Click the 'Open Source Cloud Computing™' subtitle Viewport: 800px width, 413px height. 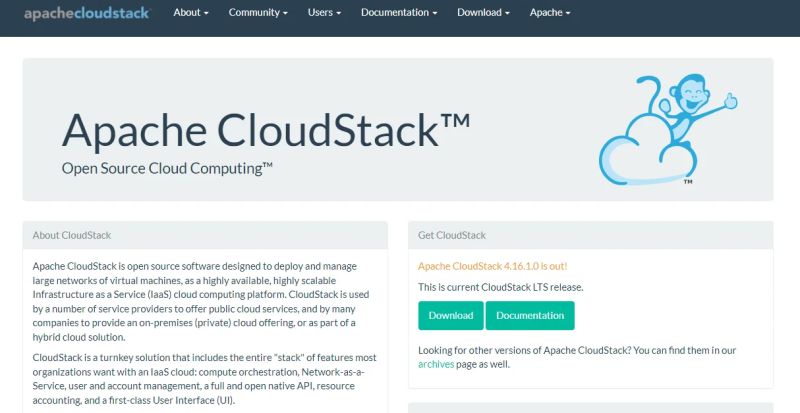point(167,168)
